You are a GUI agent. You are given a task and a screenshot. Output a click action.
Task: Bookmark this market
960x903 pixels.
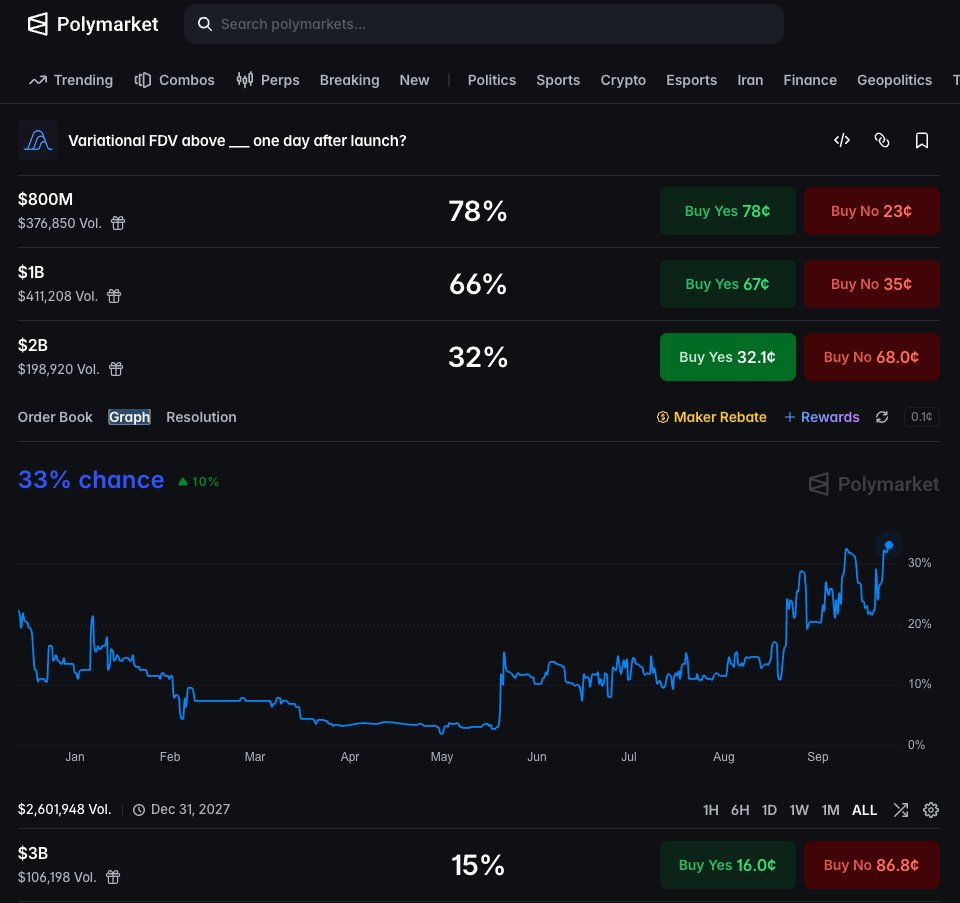click(x=921, y=140)
